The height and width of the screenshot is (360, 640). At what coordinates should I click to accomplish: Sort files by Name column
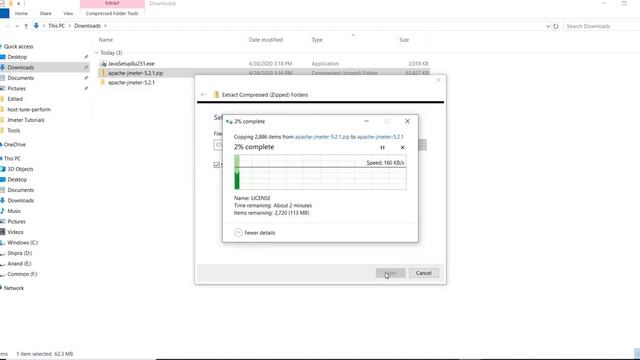click(x=106, y=40)
